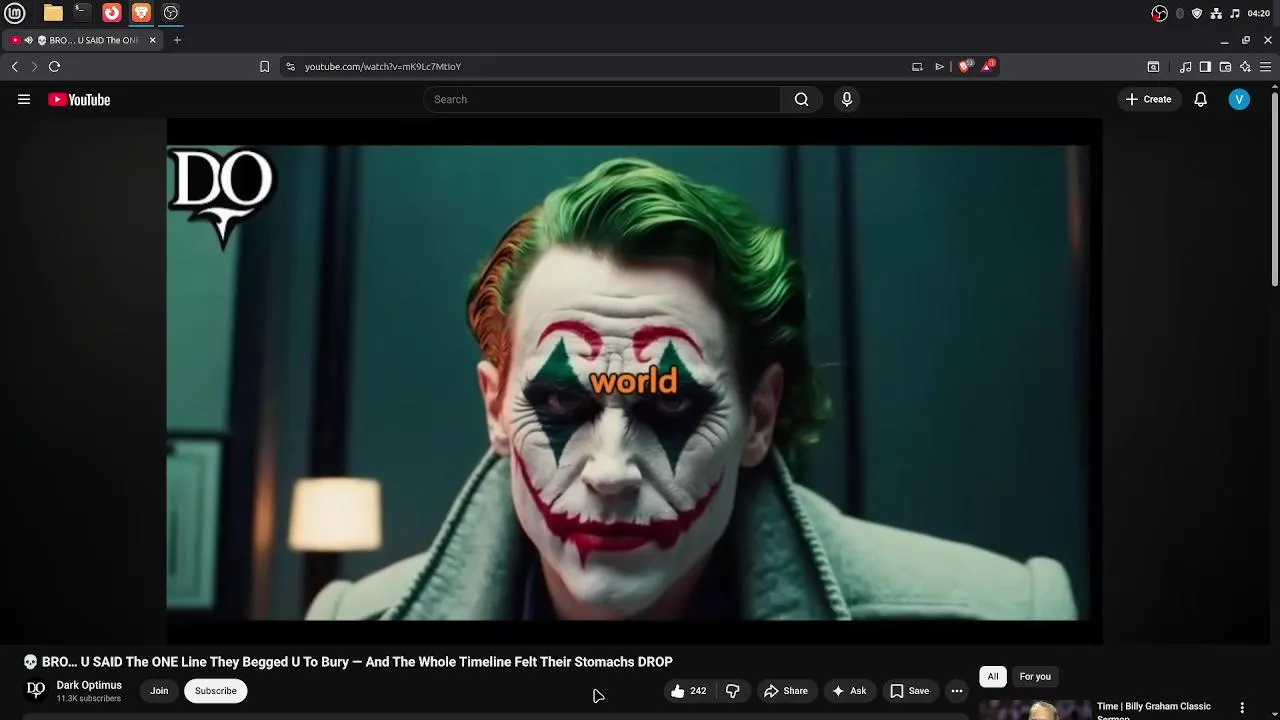The image size is (1280, 720).
Task: Open YouTube notifications bell
Action: [x=1200, y=99]
